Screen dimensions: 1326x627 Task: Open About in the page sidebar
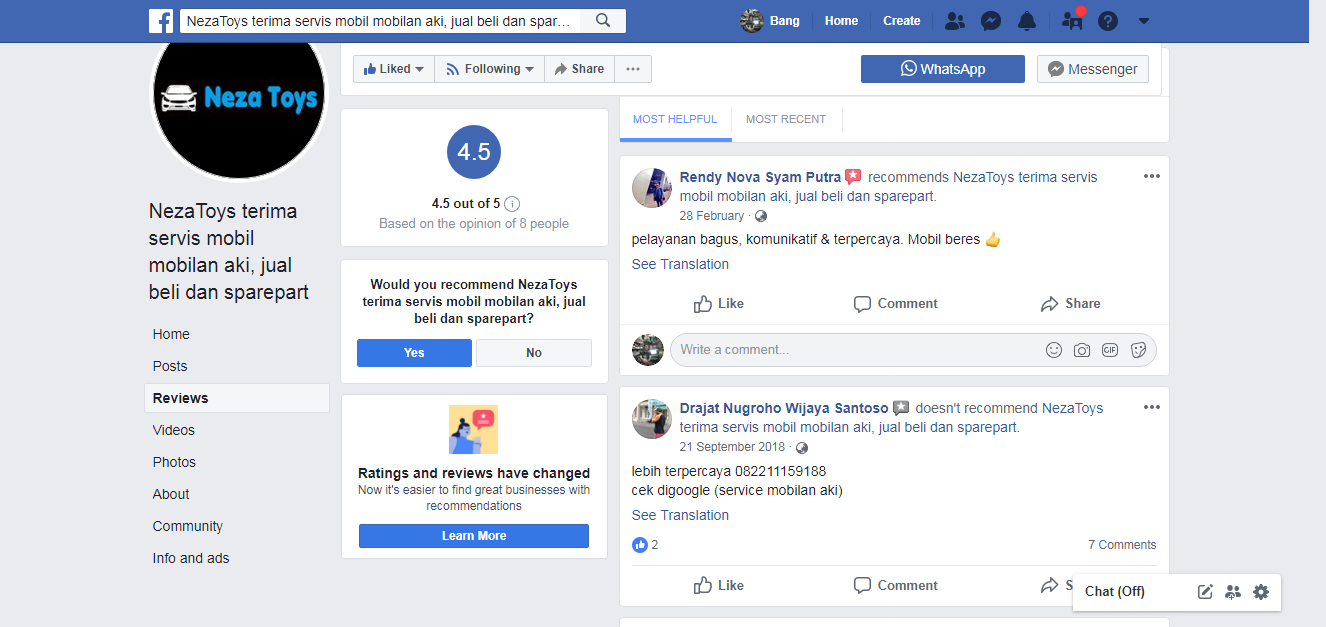pyautogui.click(x=171, y=494)
